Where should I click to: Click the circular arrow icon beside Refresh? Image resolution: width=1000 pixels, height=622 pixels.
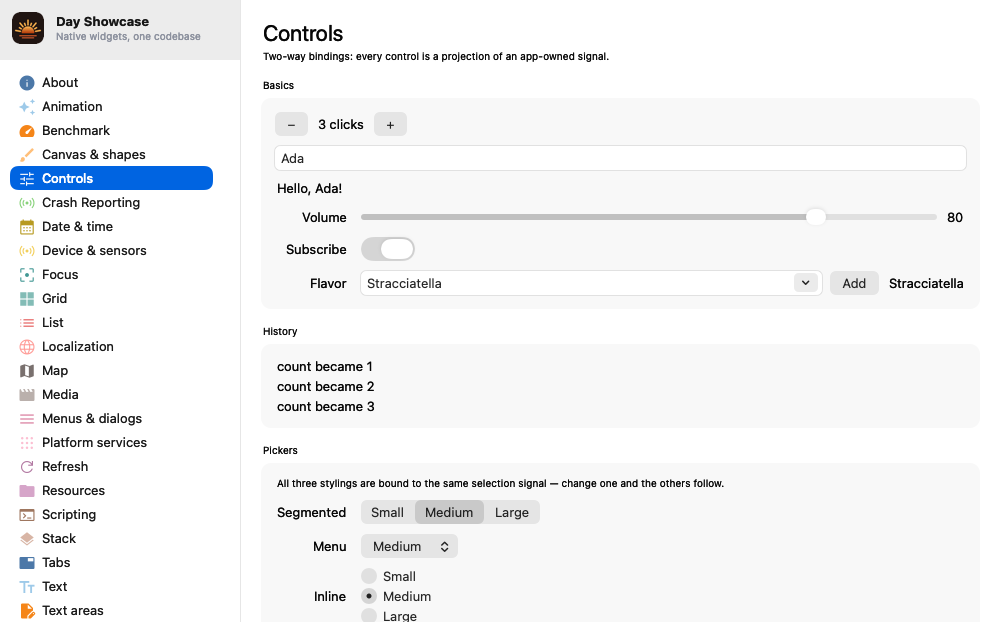click(27, 467)
